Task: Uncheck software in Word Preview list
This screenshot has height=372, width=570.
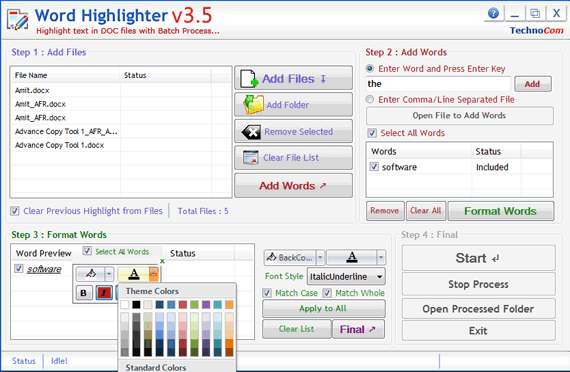Action: (x=19, y=268)
